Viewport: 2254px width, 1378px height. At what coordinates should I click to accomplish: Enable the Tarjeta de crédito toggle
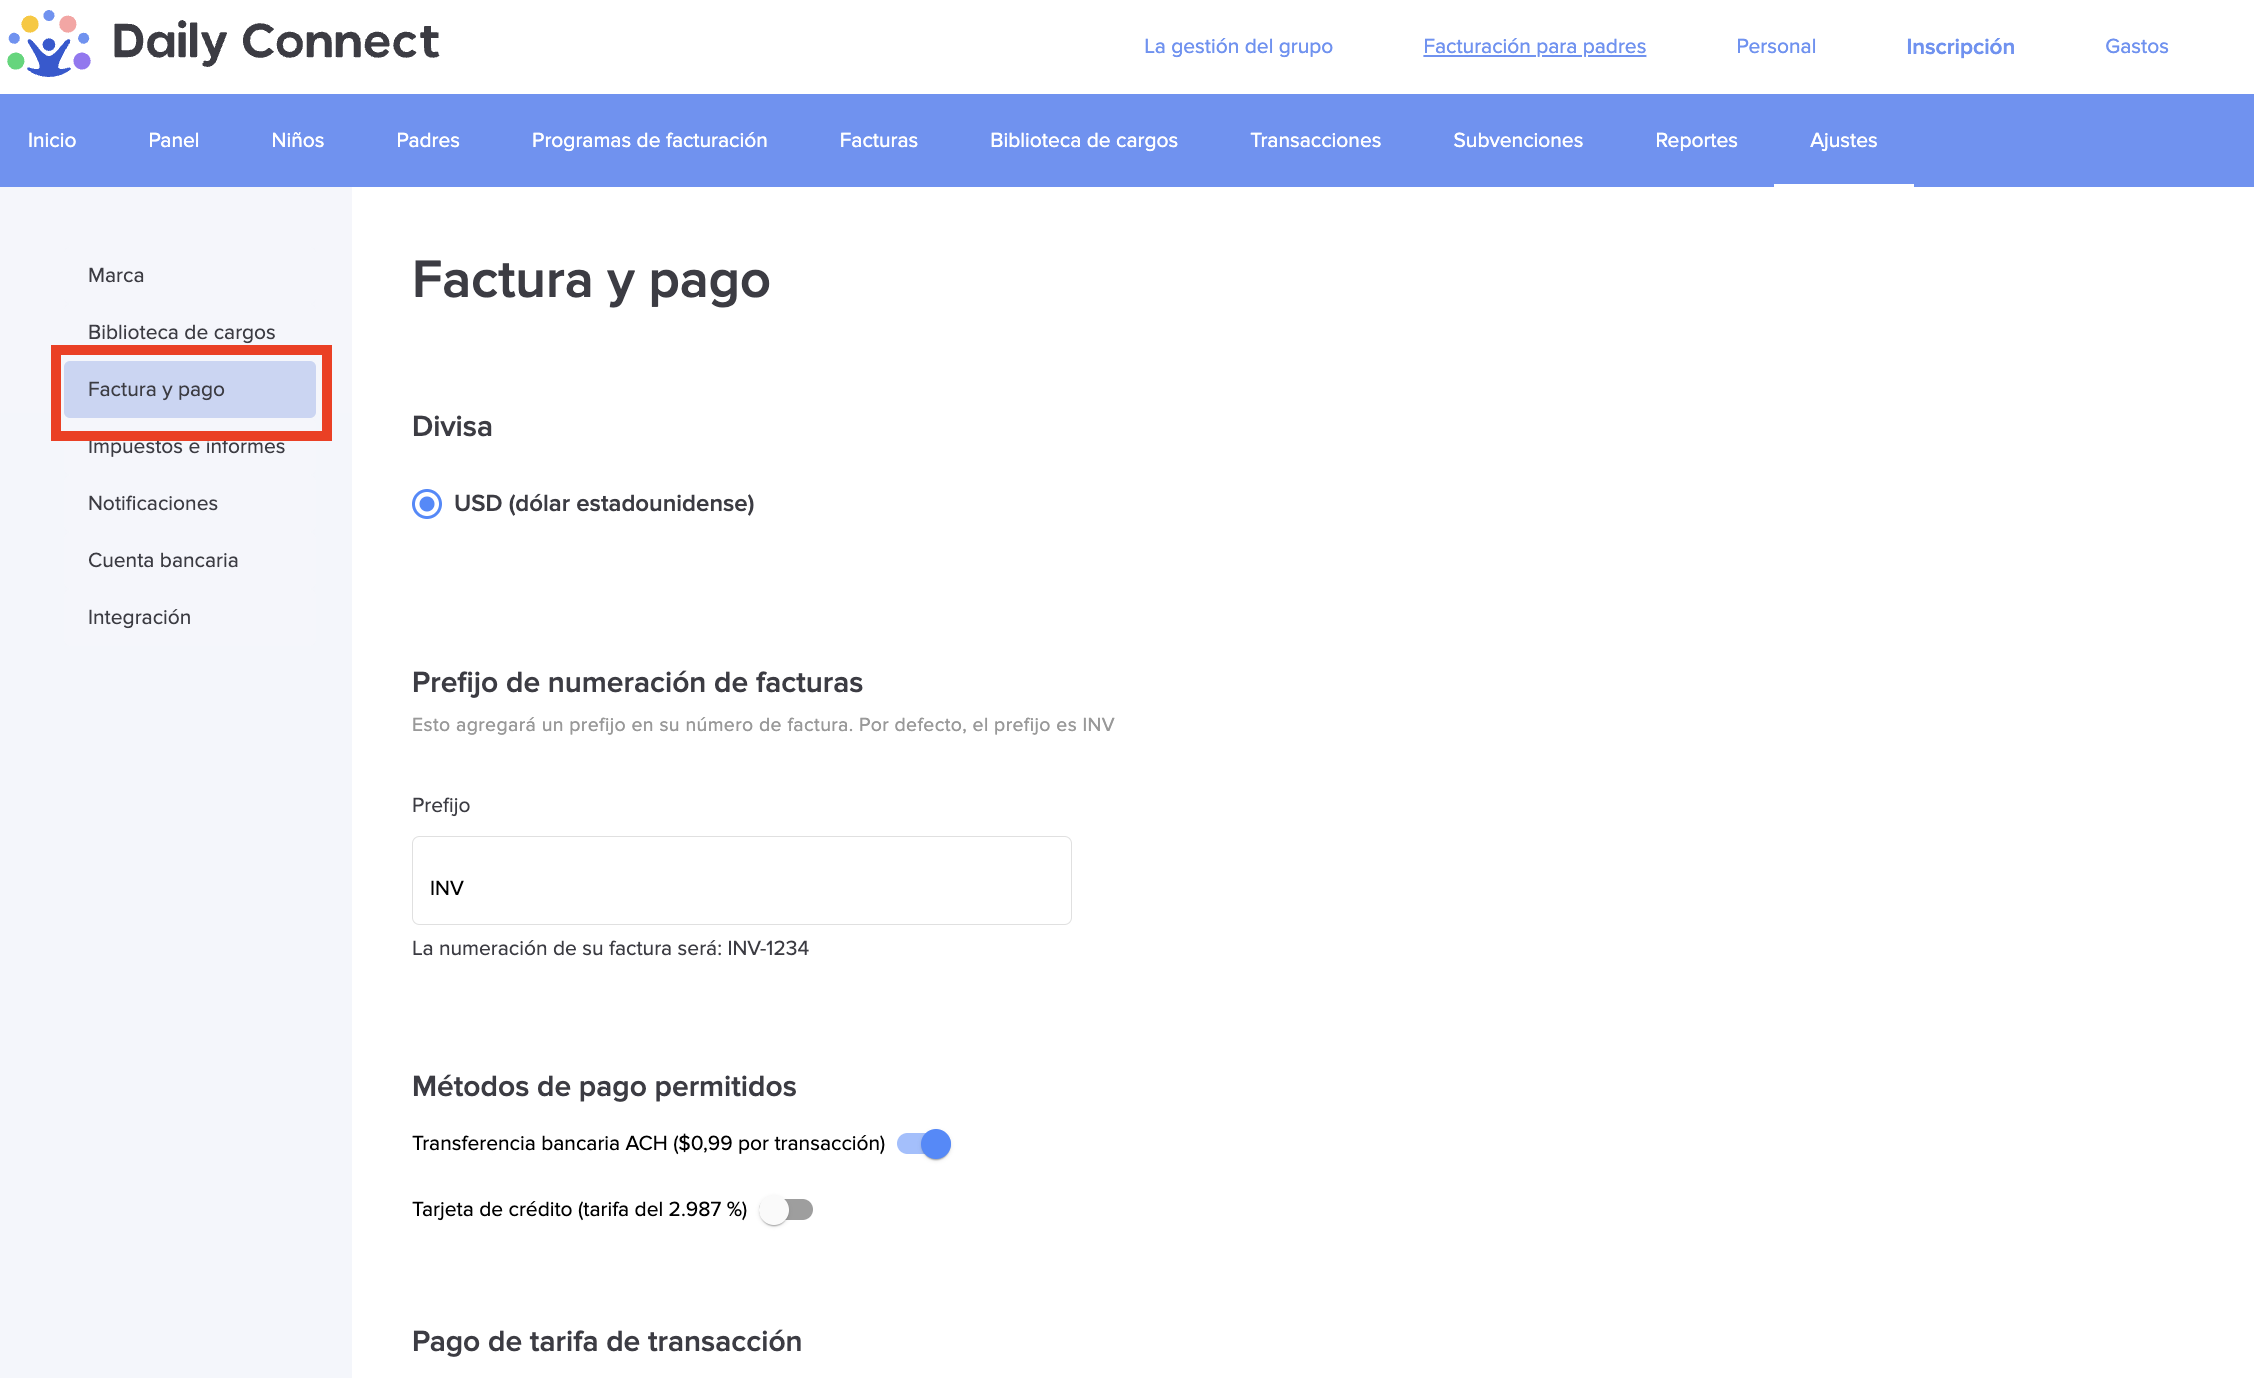pyautogui.click(x=786, y=1210)
